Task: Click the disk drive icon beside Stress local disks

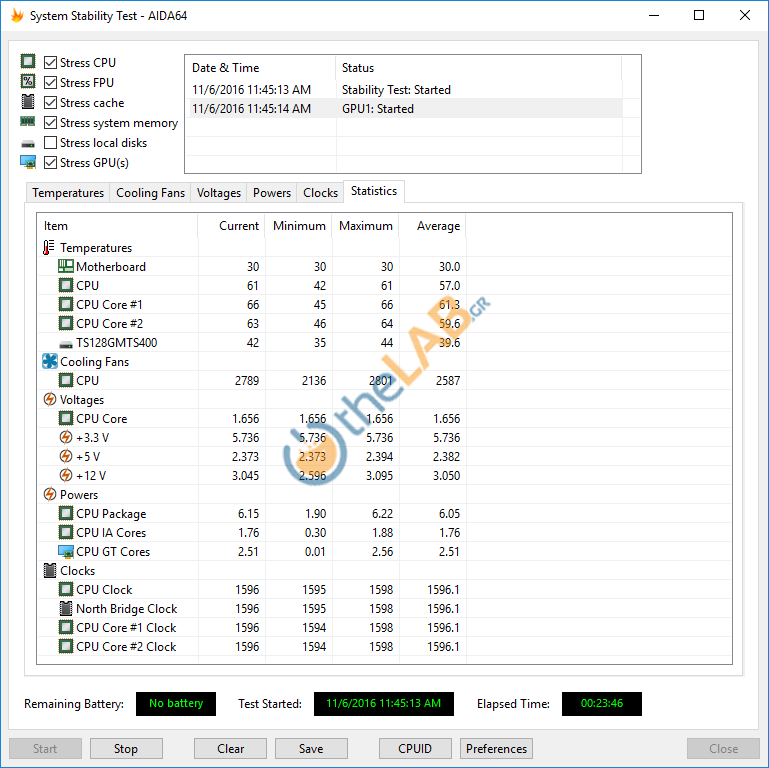Action: tap(28, 144)
